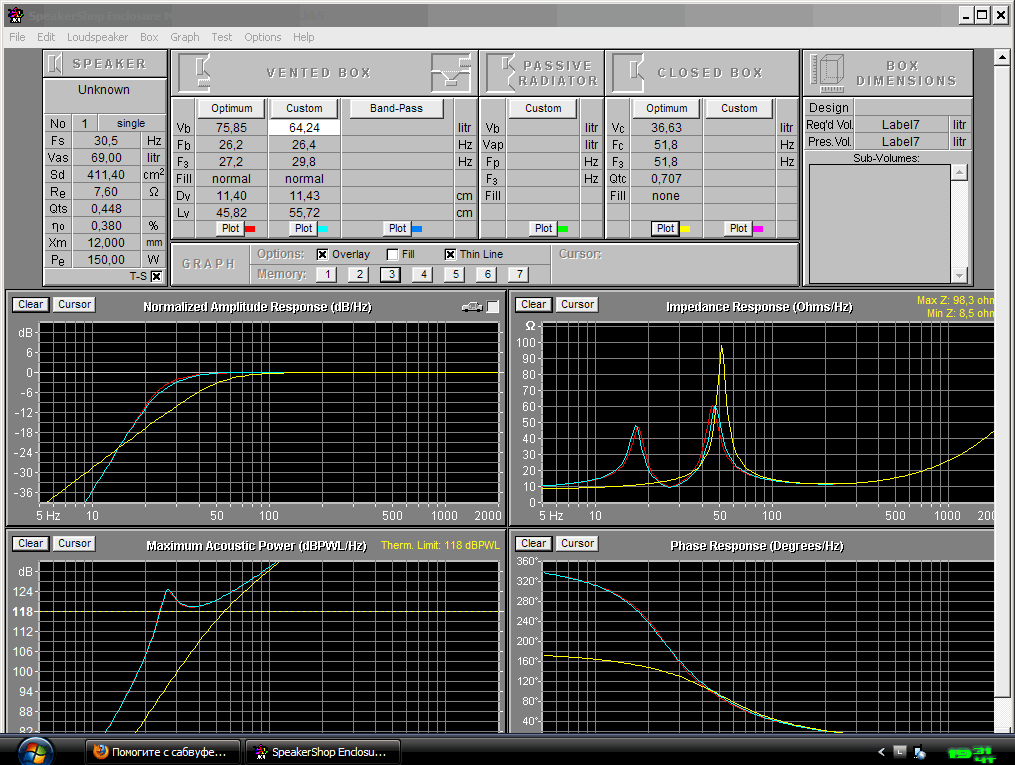The height and width of the screenshot is (765, 1015).
Task: Click the closed box header icon
Action: click(629, 72)
